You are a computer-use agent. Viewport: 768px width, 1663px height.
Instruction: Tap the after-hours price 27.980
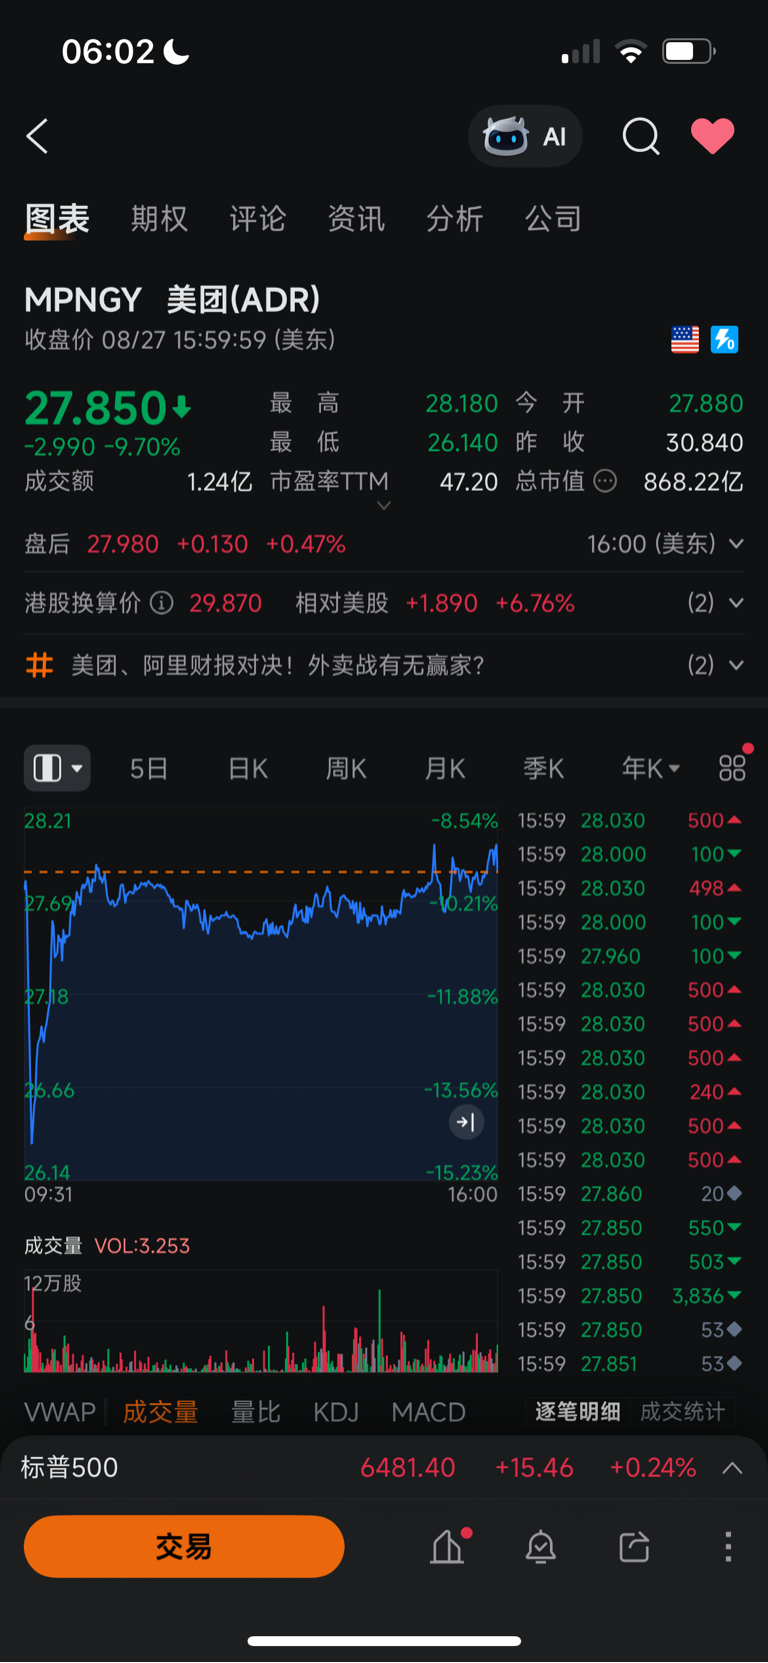[123, 544]
